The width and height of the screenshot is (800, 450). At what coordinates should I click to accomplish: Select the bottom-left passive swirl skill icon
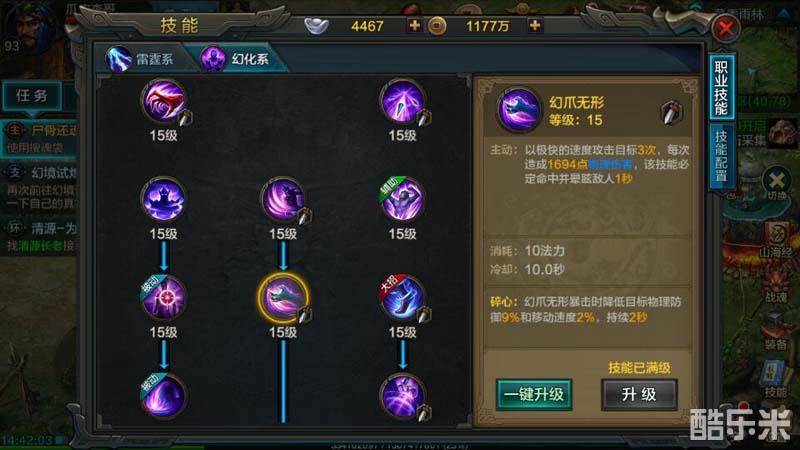[163, 396]
